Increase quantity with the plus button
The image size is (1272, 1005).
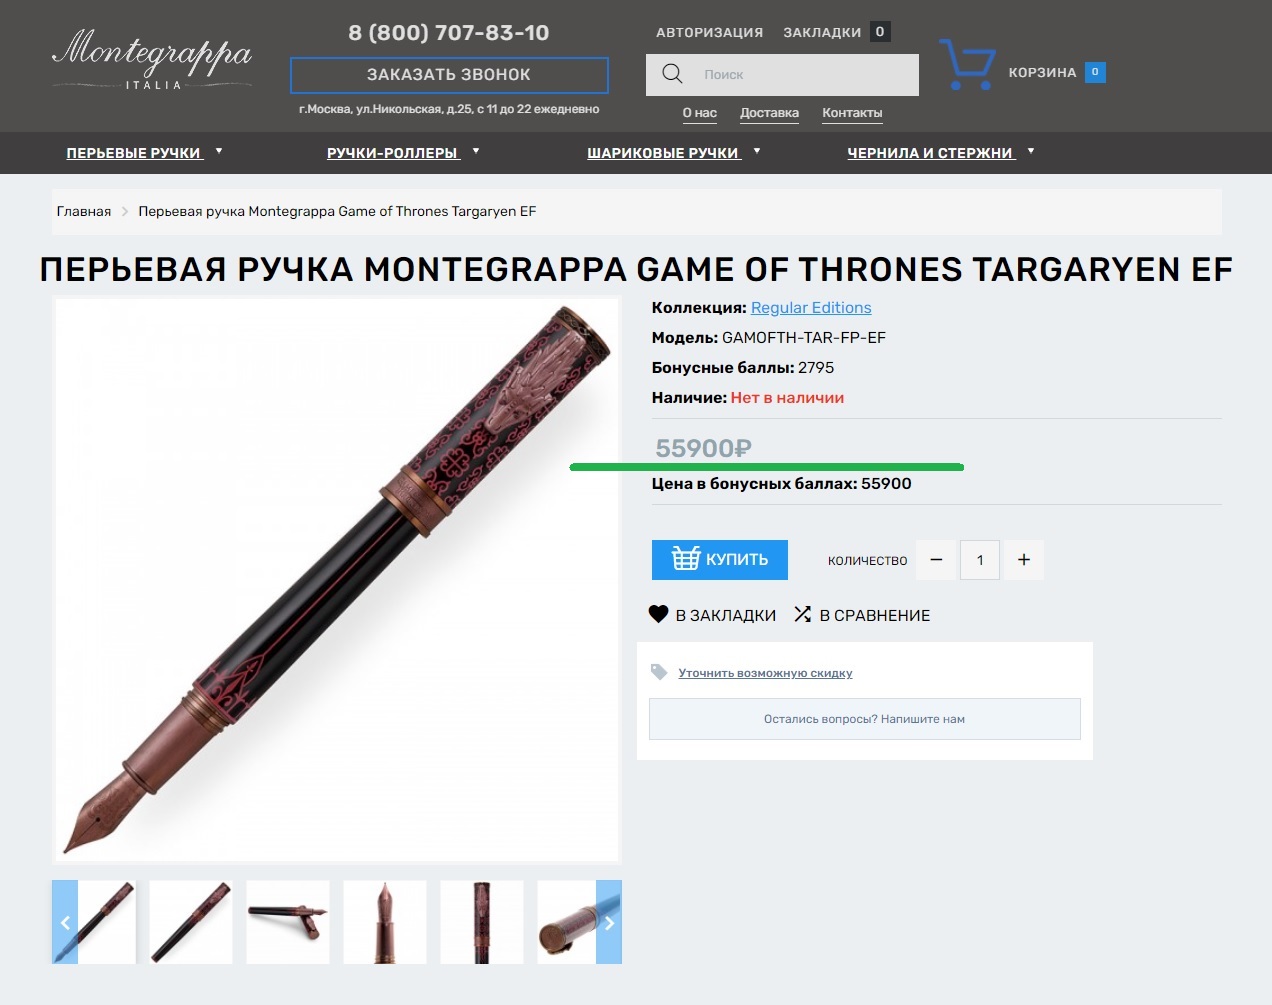point(1024,560)
